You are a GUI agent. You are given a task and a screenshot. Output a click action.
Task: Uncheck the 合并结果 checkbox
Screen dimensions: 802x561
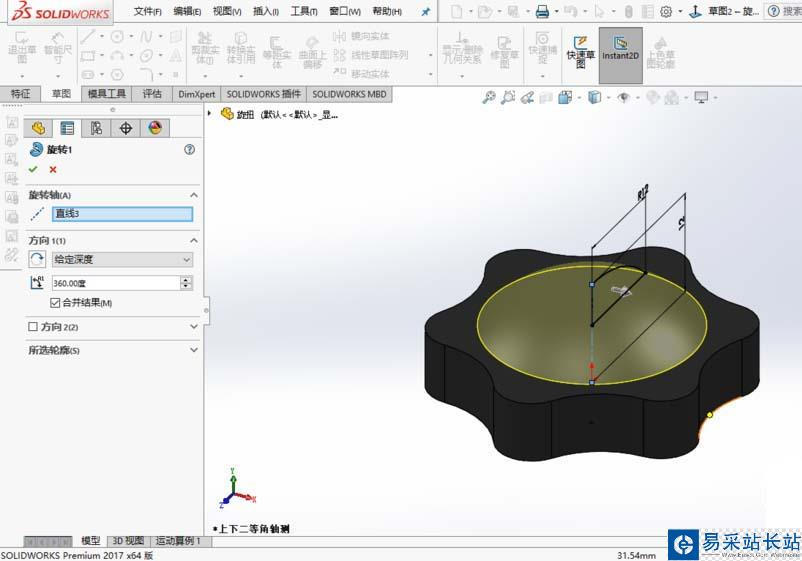point(55,303)
